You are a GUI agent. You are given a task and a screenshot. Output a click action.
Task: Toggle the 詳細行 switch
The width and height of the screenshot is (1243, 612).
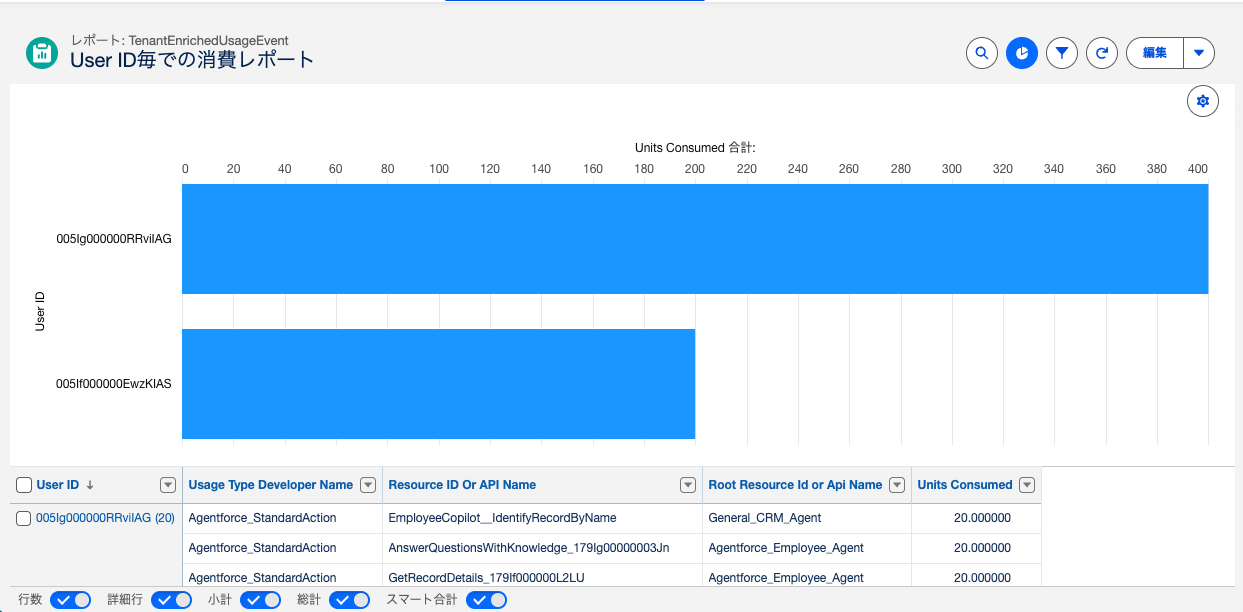coord(171,600)
